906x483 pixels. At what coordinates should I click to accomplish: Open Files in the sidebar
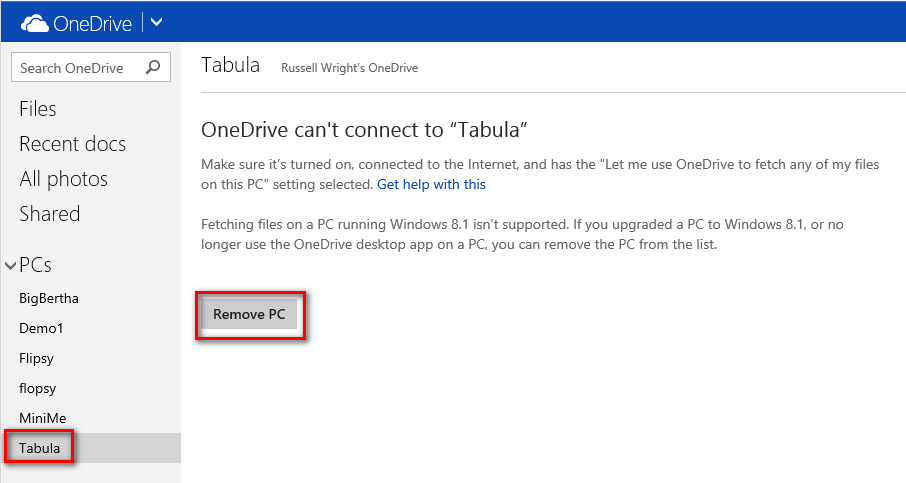coord(38,109)
